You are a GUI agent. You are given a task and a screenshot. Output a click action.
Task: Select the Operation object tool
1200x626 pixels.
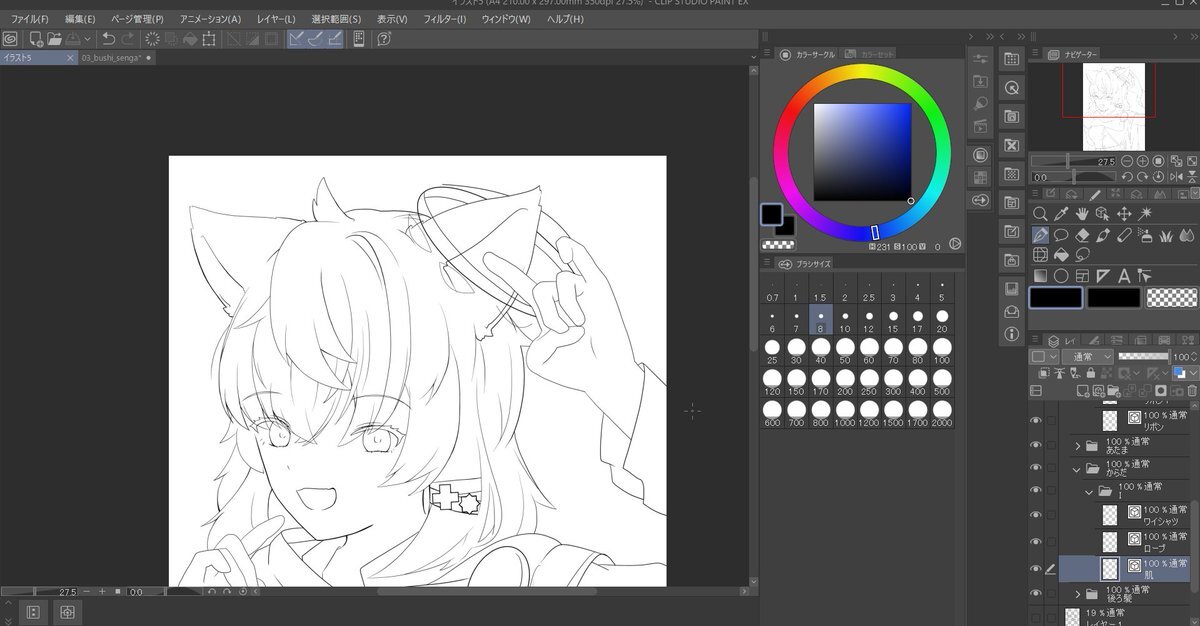coord(1103,214)
